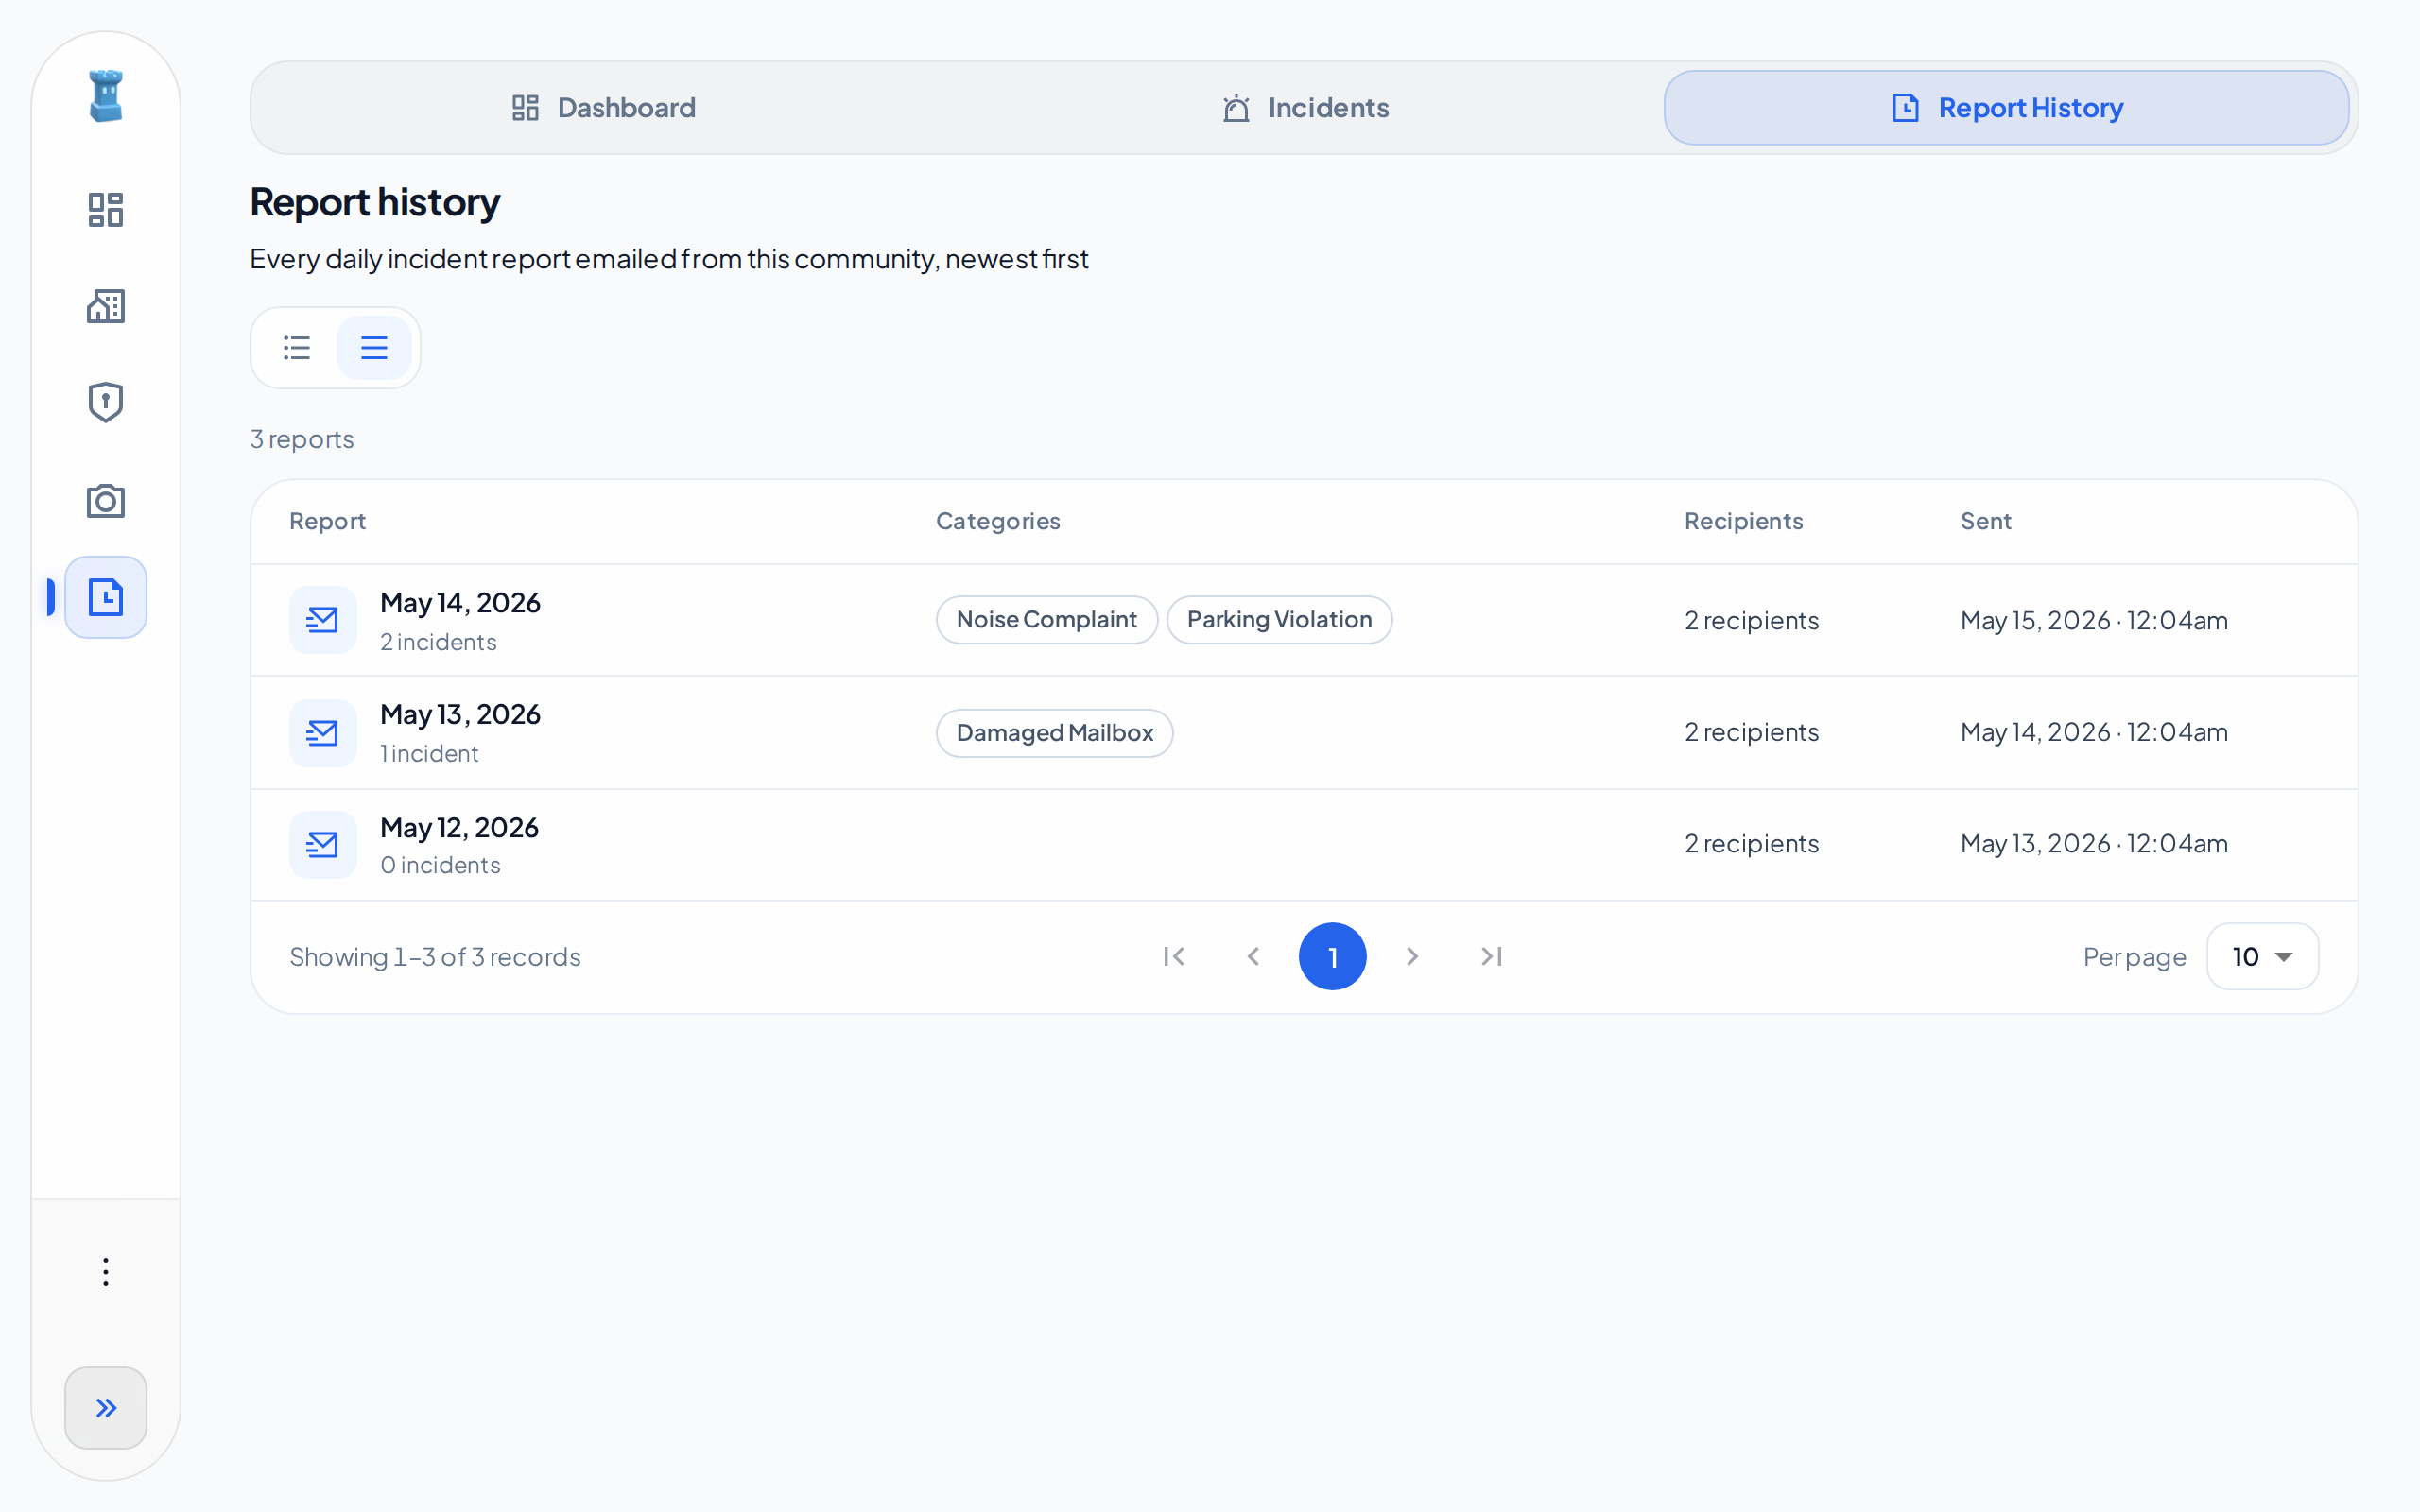Image resolution: width=2420 pixels, height=1512 pixels.
Task: Switch to the Incidents tab
Action: 1305,107
